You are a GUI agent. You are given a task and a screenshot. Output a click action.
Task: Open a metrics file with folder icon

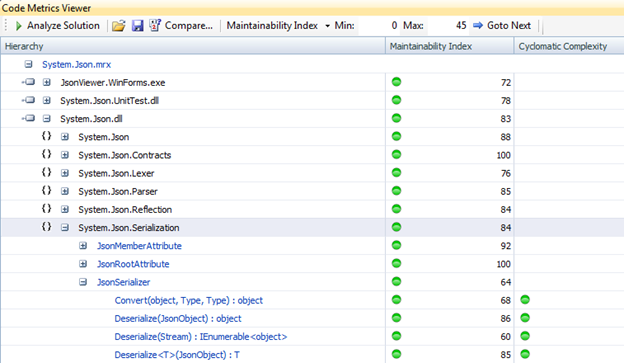pos(118,26)
